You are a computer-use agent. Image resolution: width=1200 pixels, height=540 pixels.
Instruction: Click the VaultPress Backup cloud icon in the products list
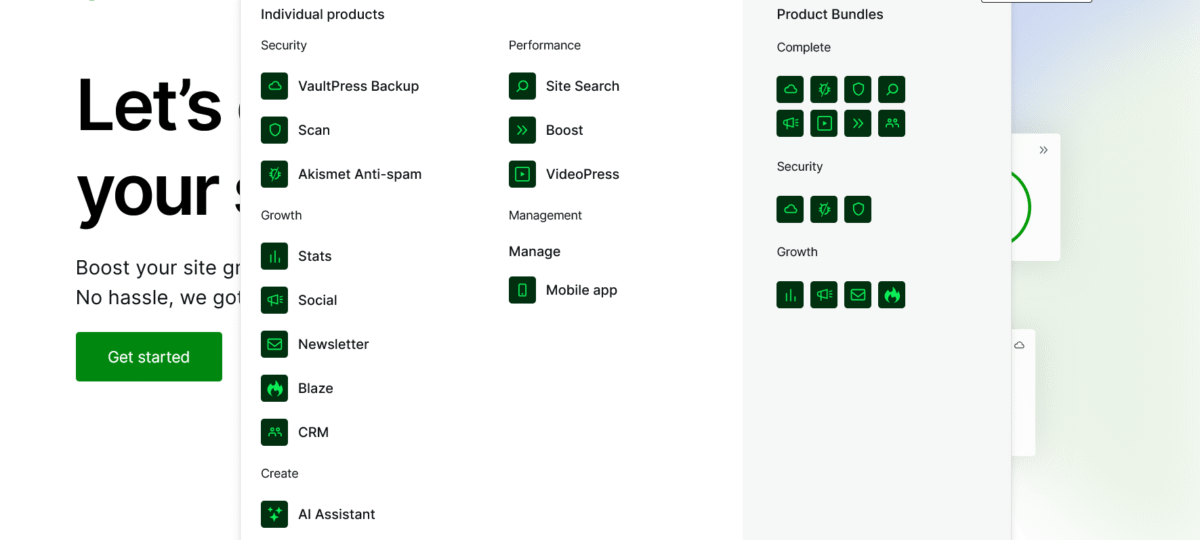[274, 86]
